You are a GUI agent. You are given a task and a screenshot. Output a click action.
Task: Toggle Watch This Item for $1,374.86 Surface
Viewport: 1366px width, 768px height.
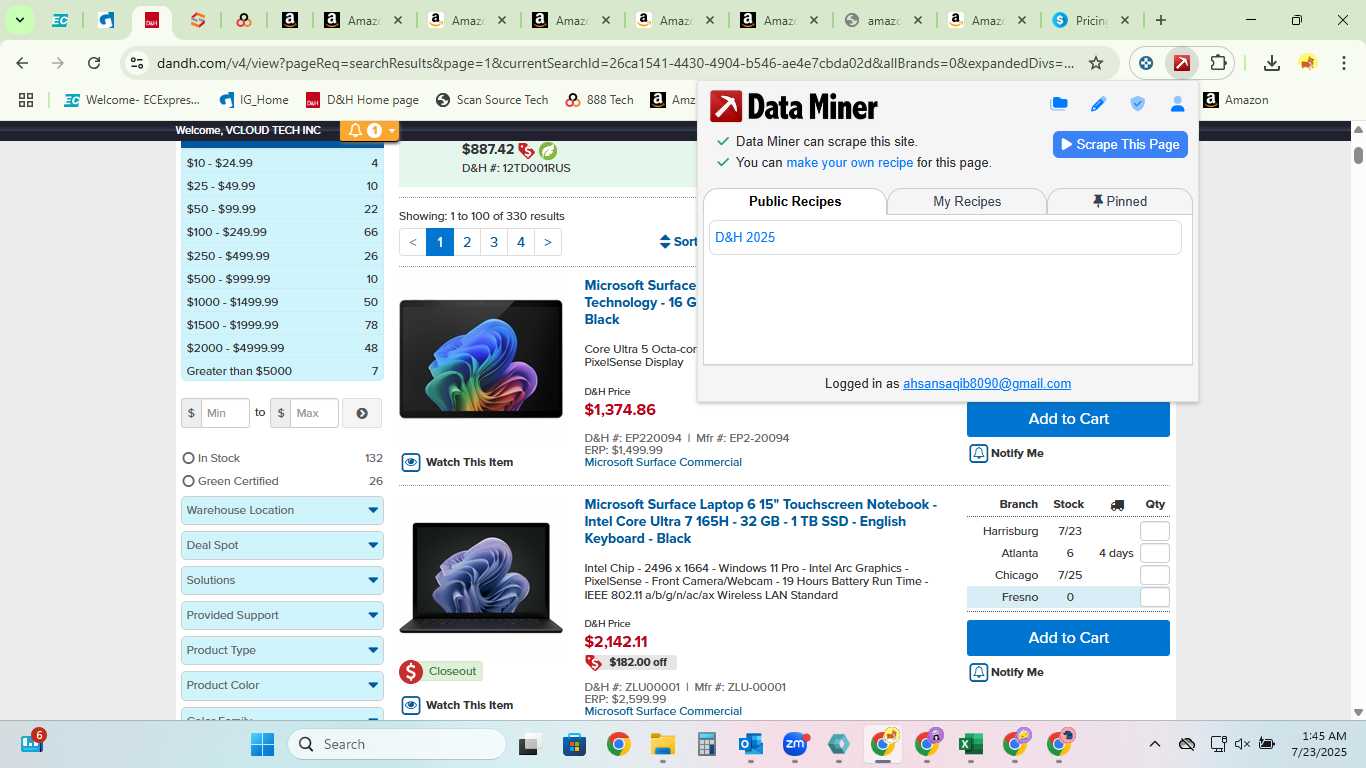[457, 462]
